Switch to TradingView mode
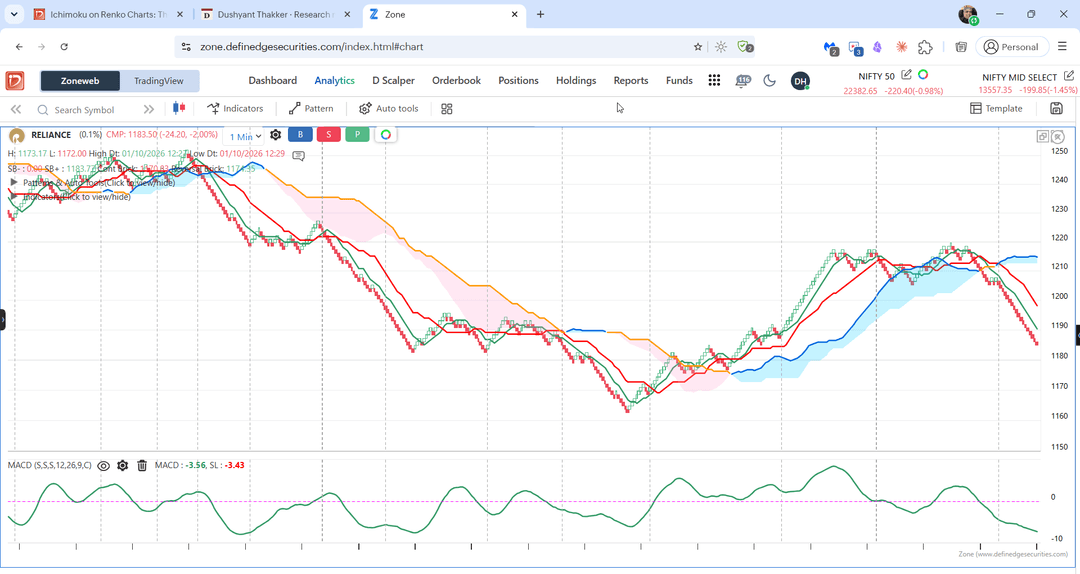Image resolution: width=1080 pixels, height=574 pixels. (159, 81)
